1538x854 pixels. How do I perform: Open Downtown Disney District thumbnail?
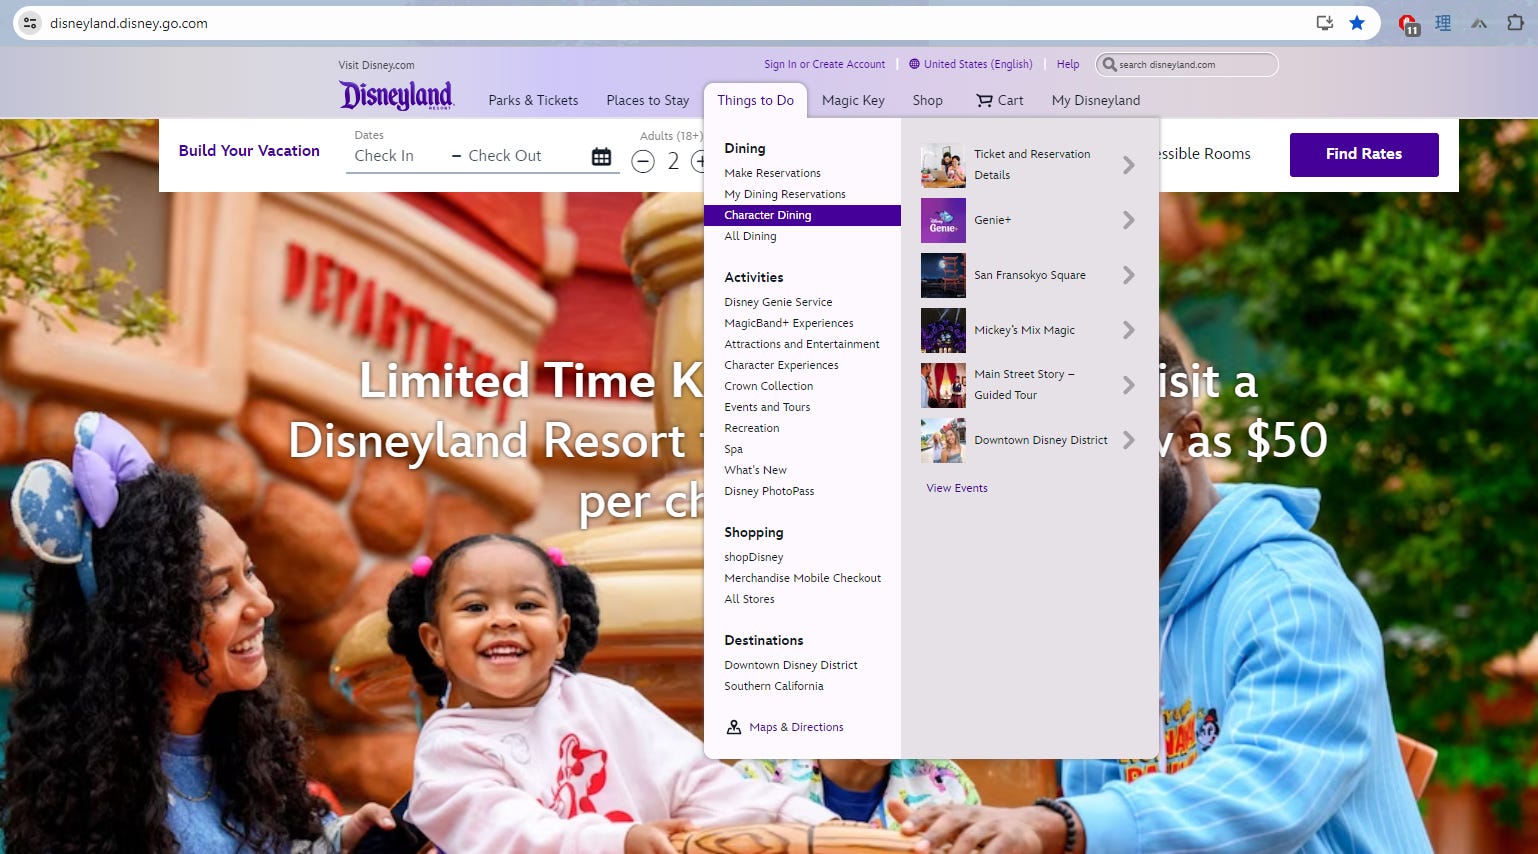point(943,440)
